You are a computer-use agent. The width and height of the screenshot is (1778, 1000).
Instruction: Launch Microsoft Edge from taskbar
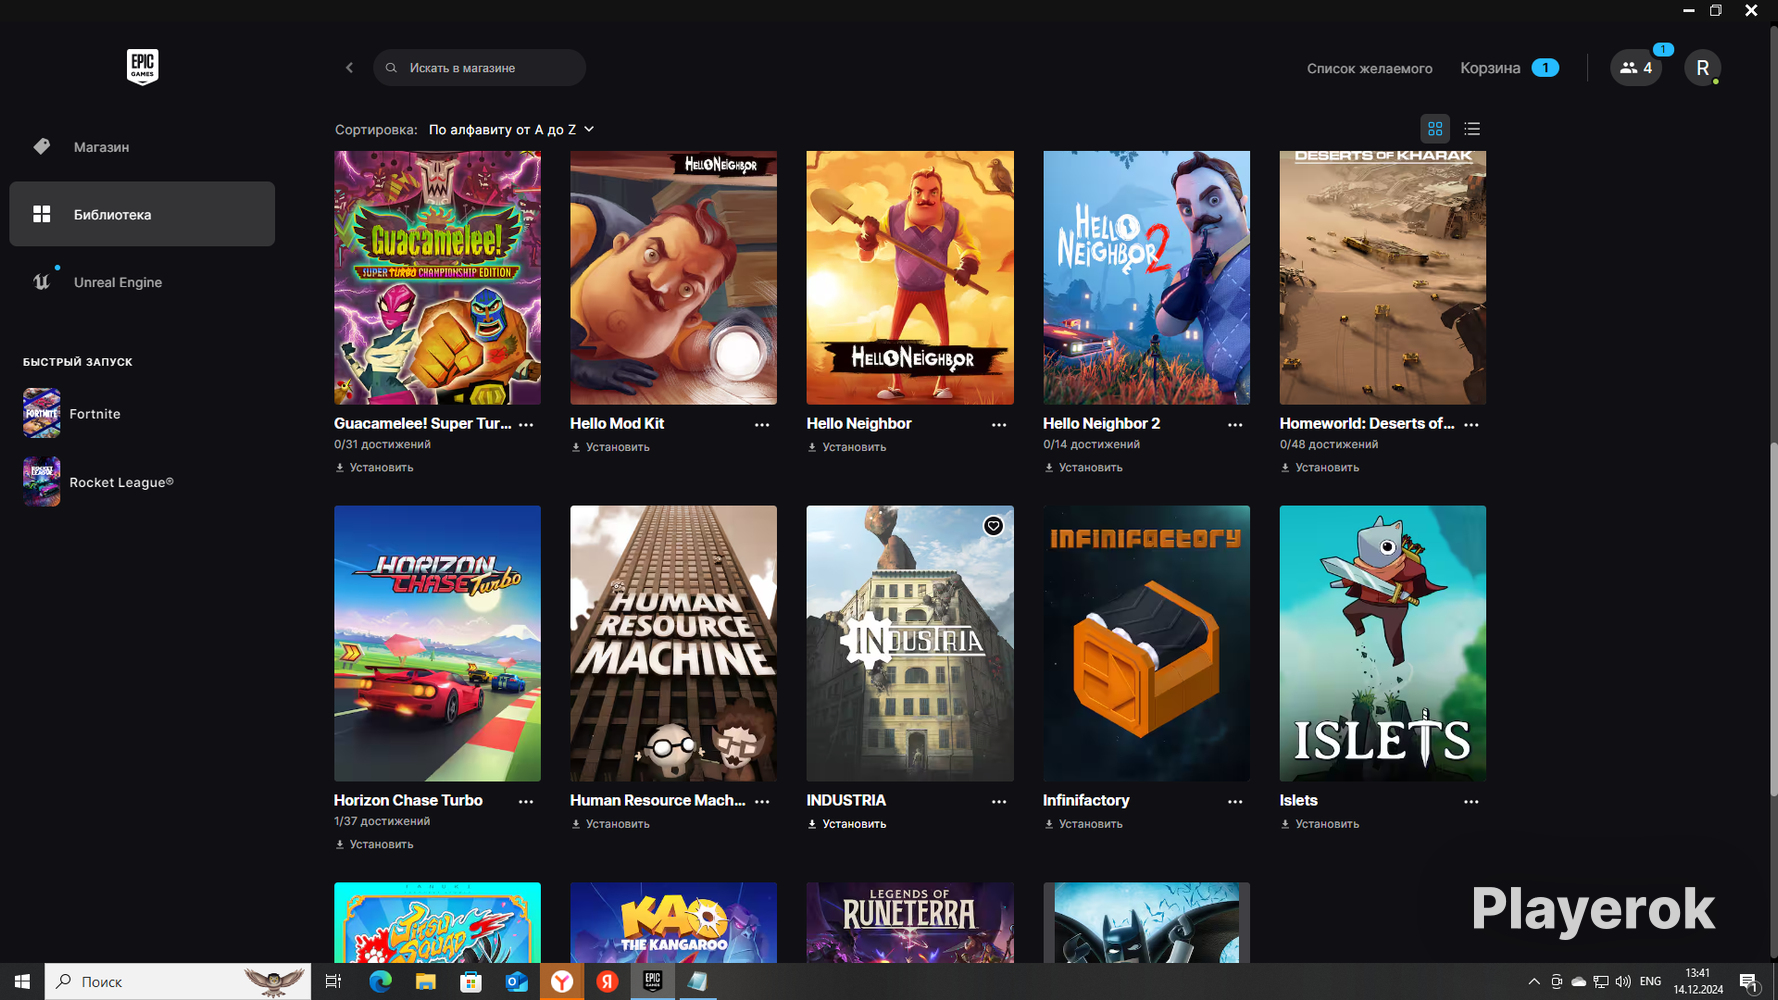[380, 982]
